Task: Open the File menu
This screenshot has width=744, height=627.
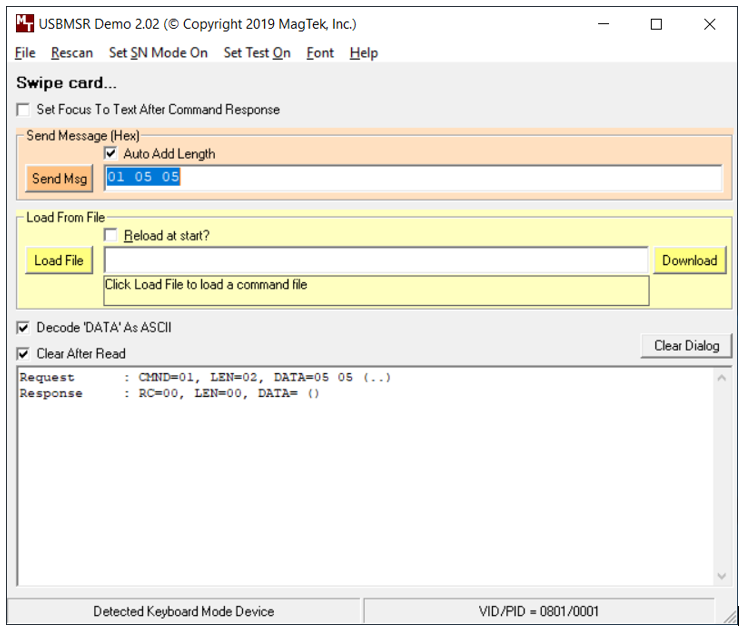Action: (25, 53)
